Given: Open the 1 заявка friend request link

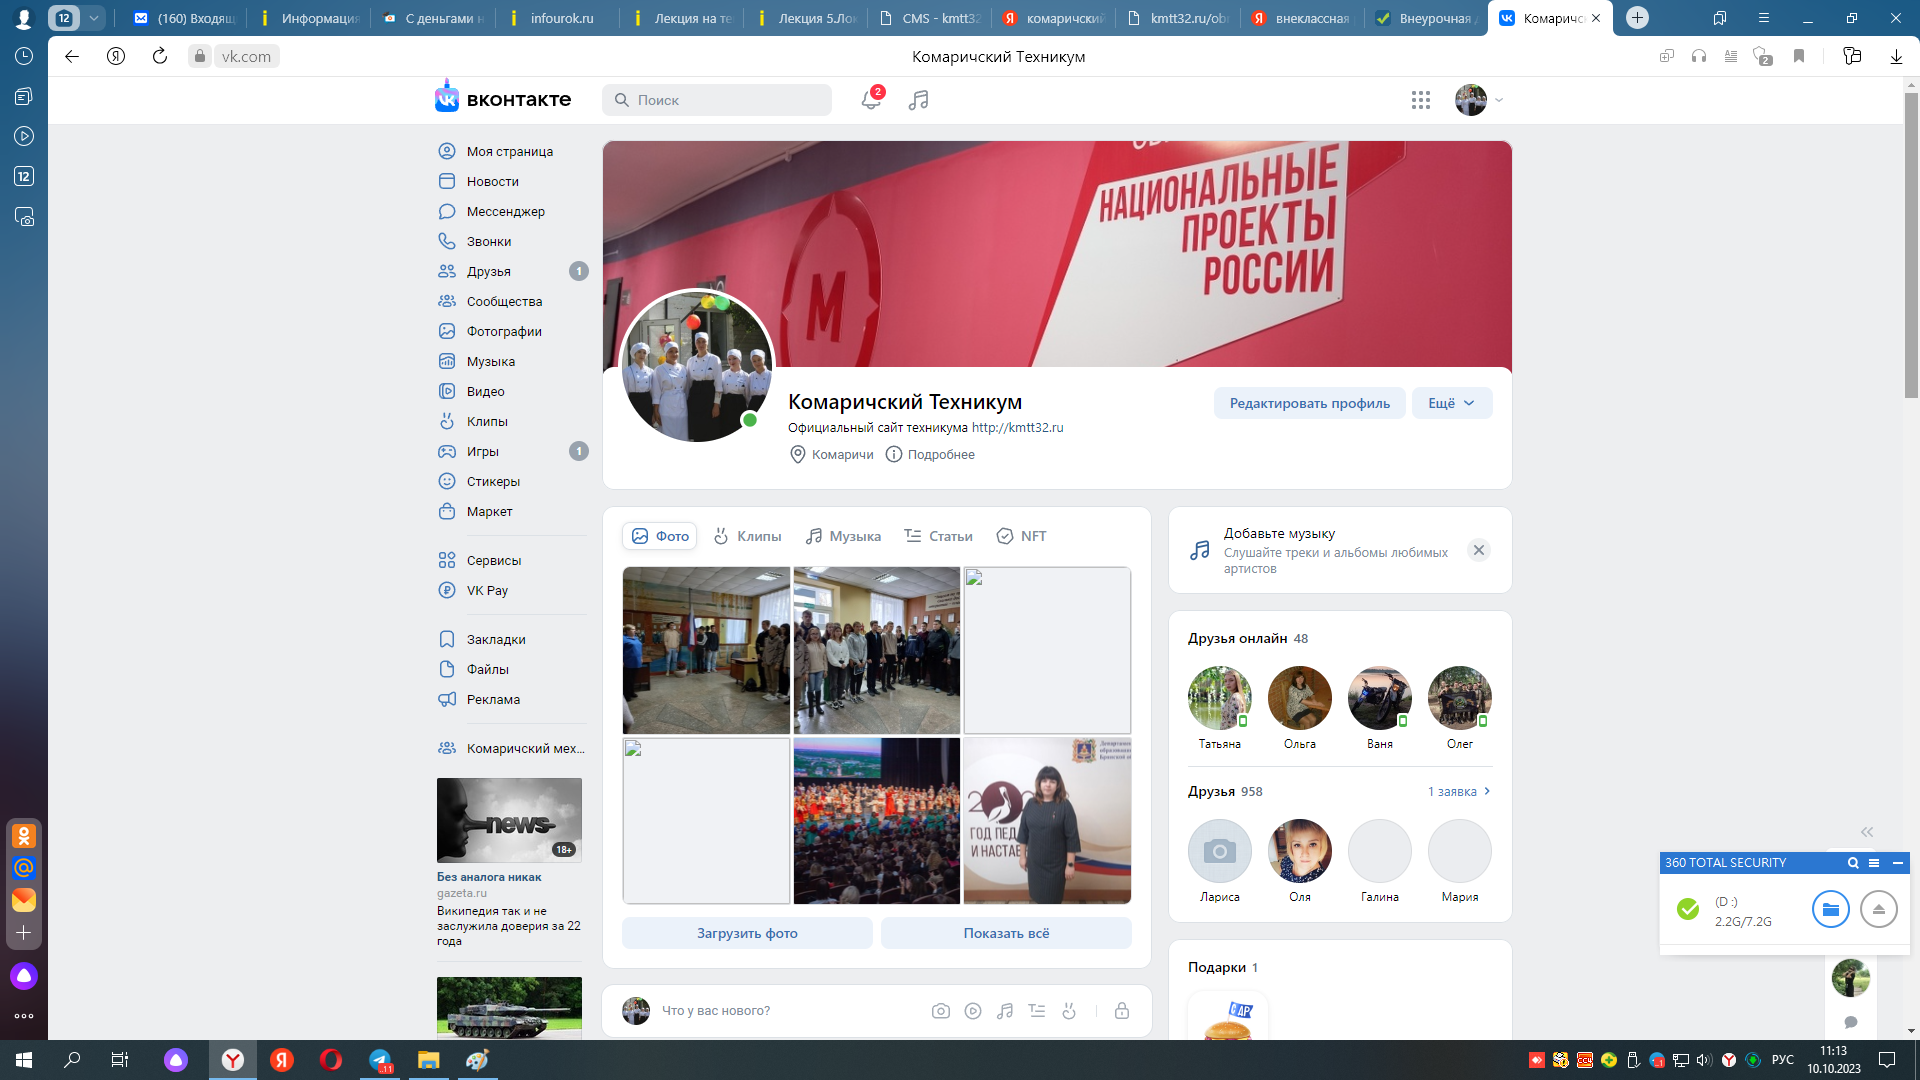Looking at the screenshot, I should (1459, 791).
